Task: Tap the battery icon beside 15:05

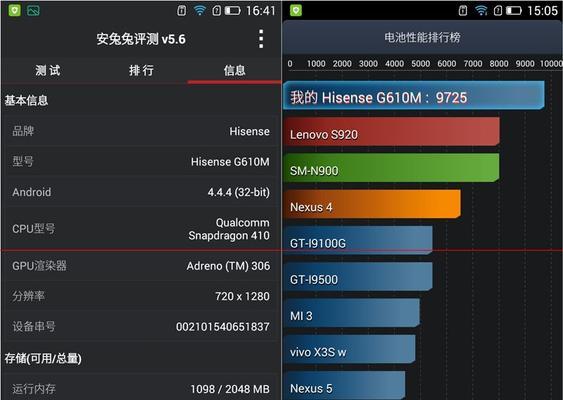Action: click(x=514, y=11)
